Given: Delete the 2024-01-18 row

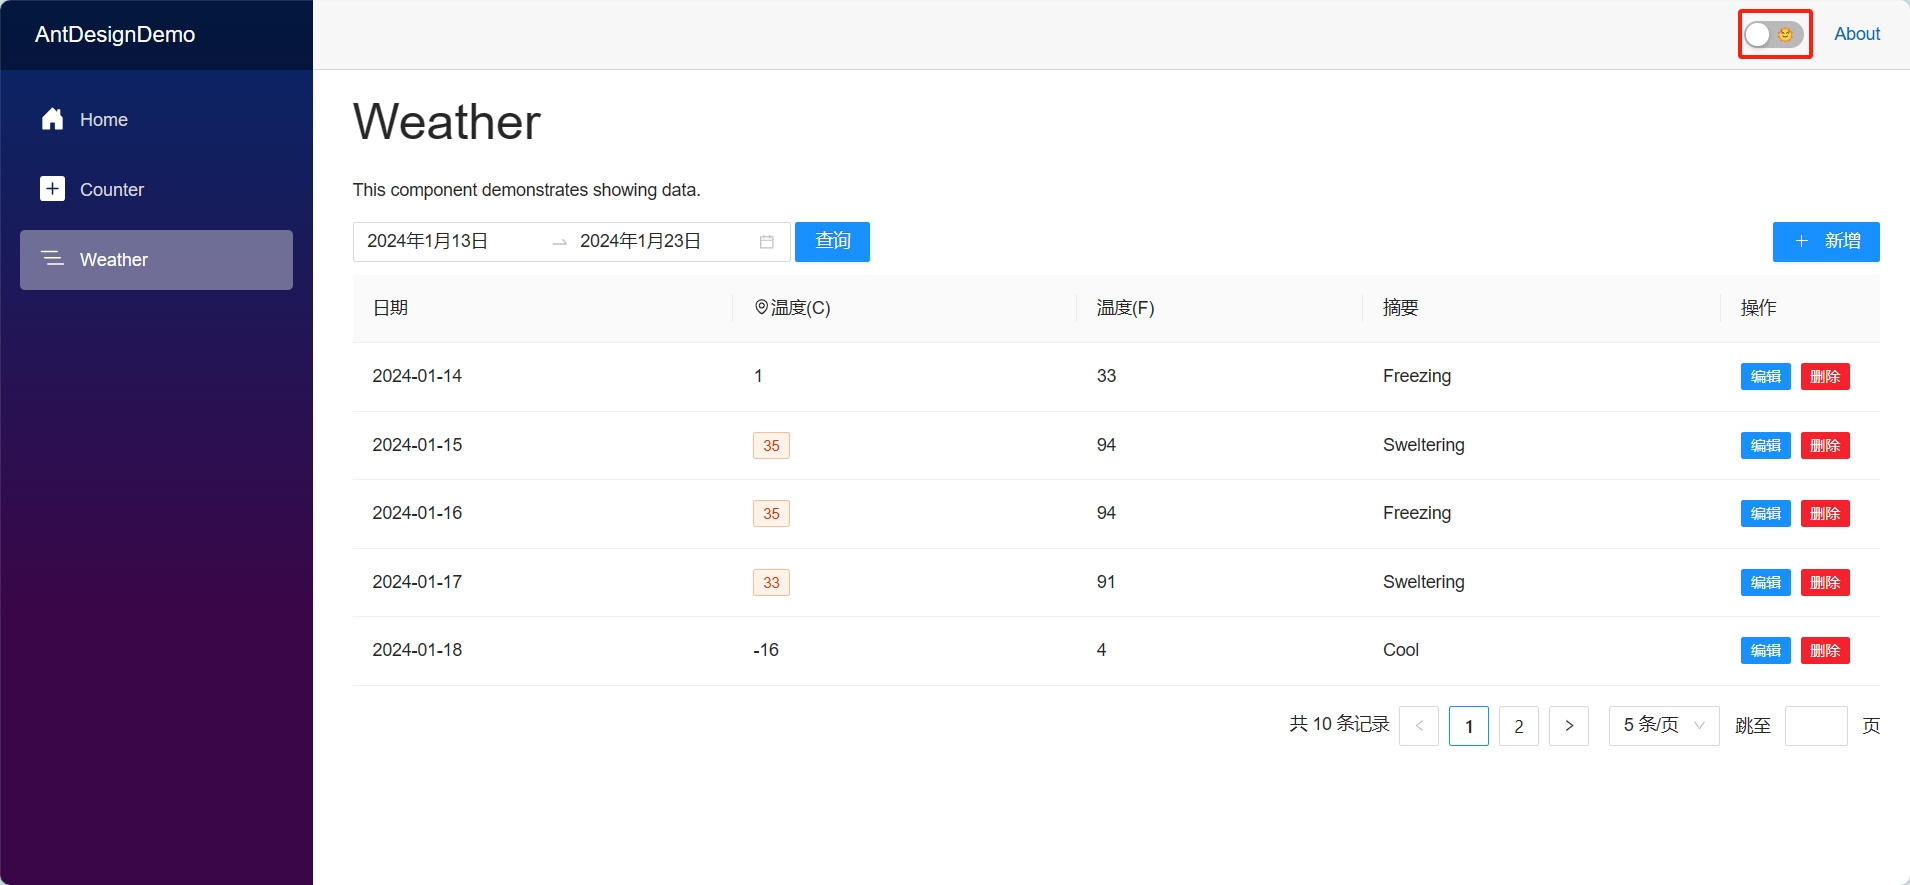Looking at the screenshot, I should [x=1825, y=651].
